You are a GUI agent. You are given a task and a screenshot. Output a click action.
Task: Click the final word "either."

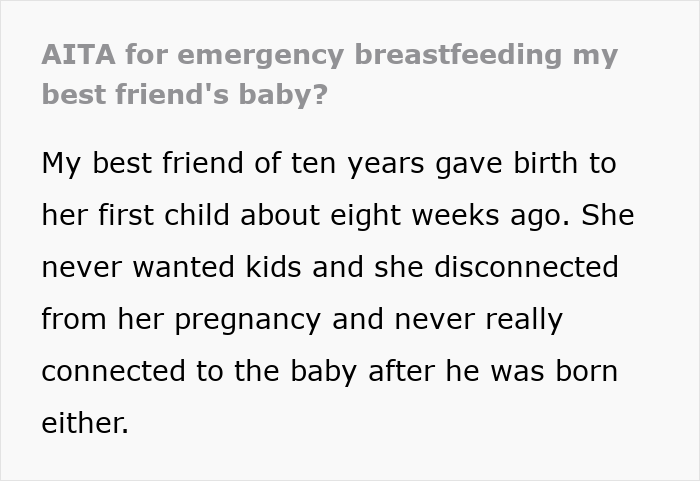[85, 423]
